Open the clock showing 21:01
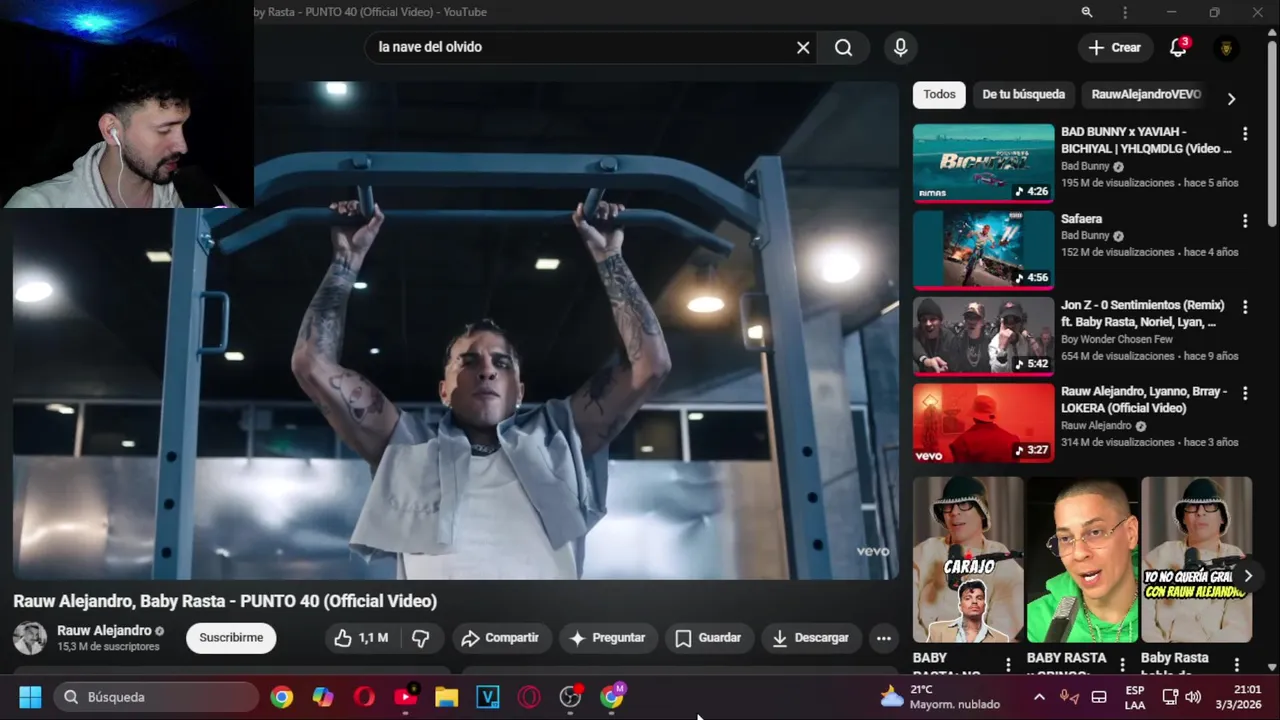 pyautogui.click(x=1240, y=697)
